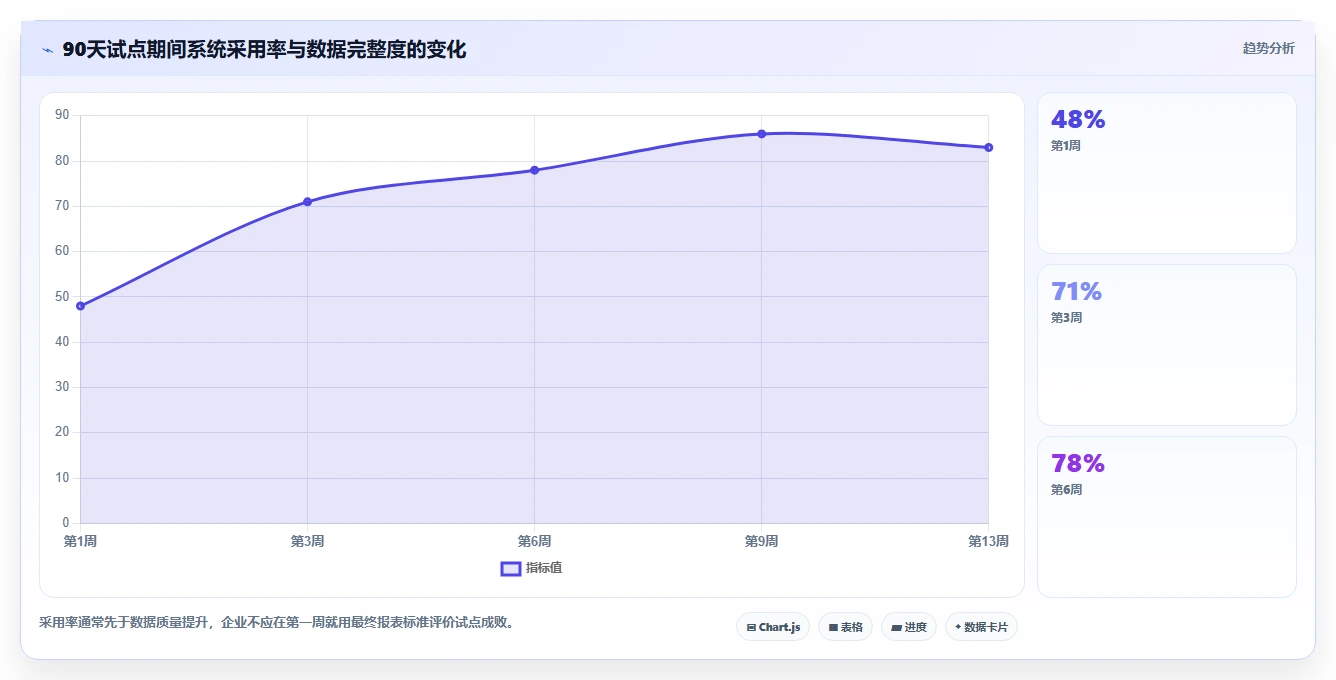The width and height of the screenshot is (1336, 680).
Task: Open the 78% 第6周 stat card
Action: point(1166,517)
